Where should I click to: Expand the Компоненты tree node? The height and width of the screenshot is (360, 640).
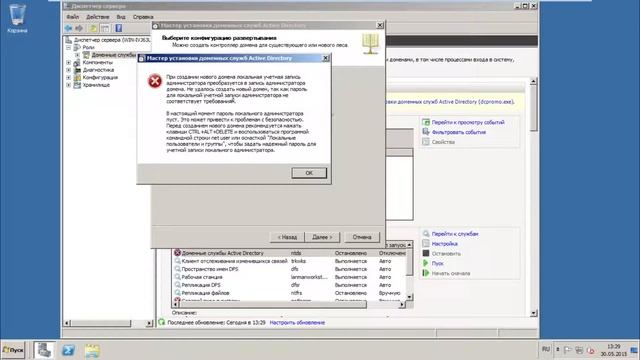click(69, 62)
